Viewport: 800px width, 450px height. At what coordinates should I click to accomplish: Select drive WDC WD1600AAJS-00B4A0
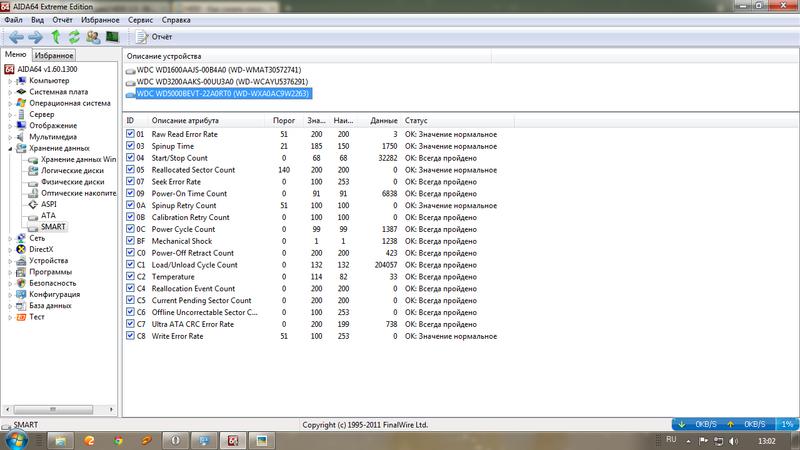click(218, 70)
